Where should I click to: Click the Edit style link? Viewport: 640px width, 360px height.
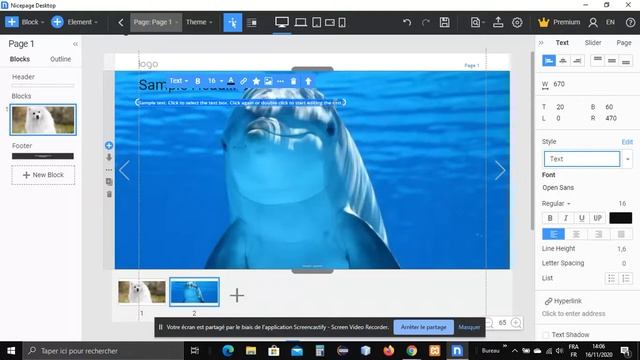pos(627,142)
